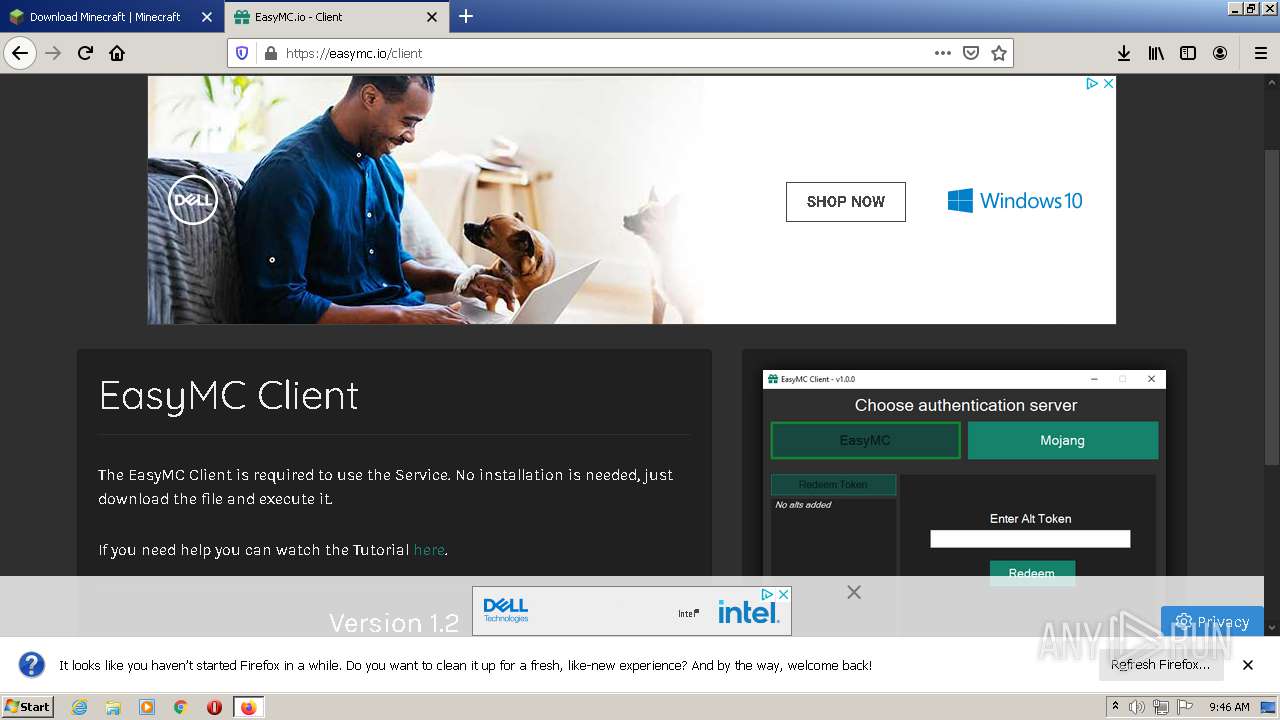The image size is (1280, 720).
Task: Launch Google Chrome from taskbar
Action: tap(181, 707)
